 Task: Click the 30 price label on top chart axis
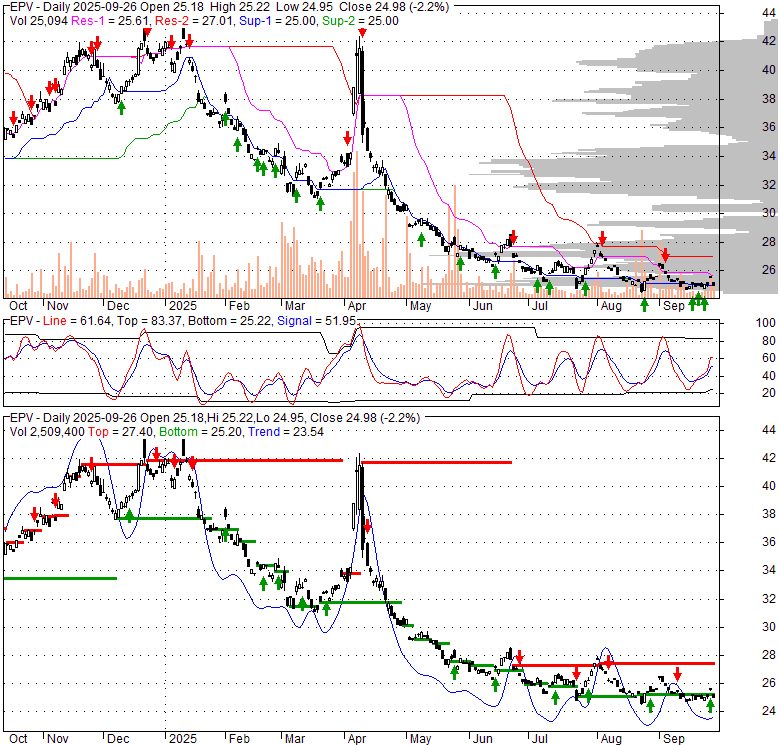pos(769,213)
